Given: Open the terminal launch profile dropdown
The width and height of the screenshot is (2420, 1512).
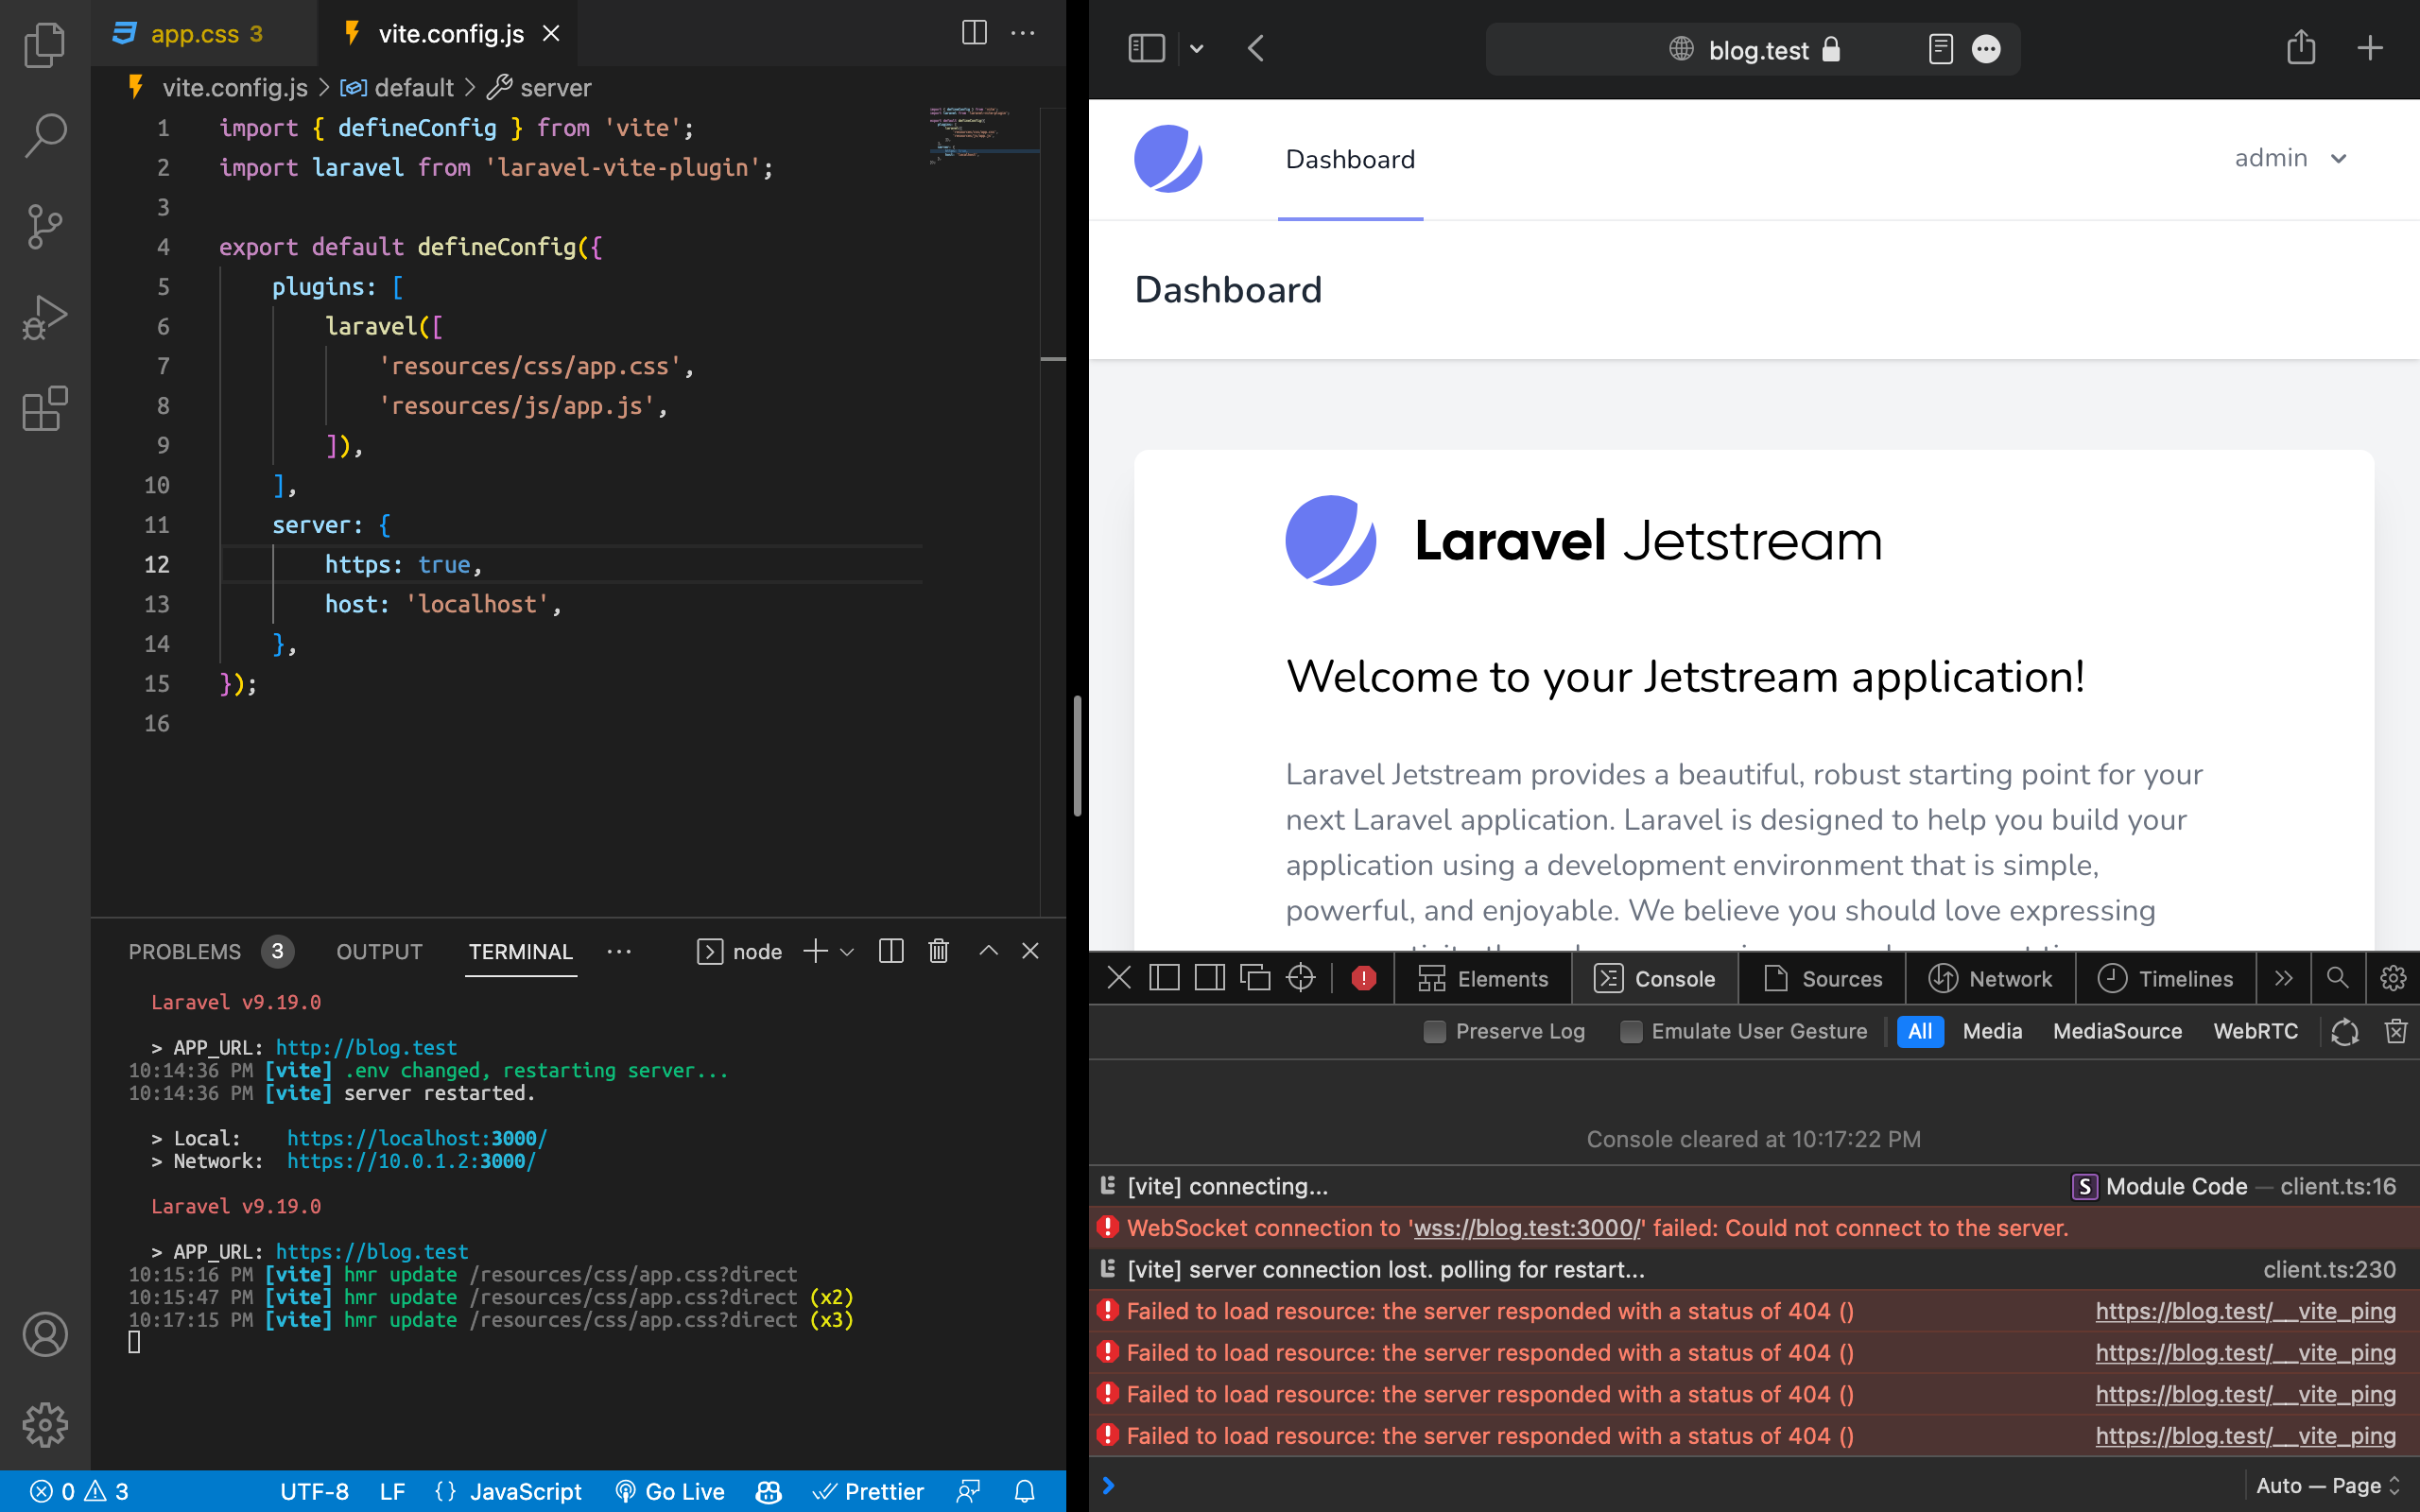Looking at the screenshot, I should [847, 951].
